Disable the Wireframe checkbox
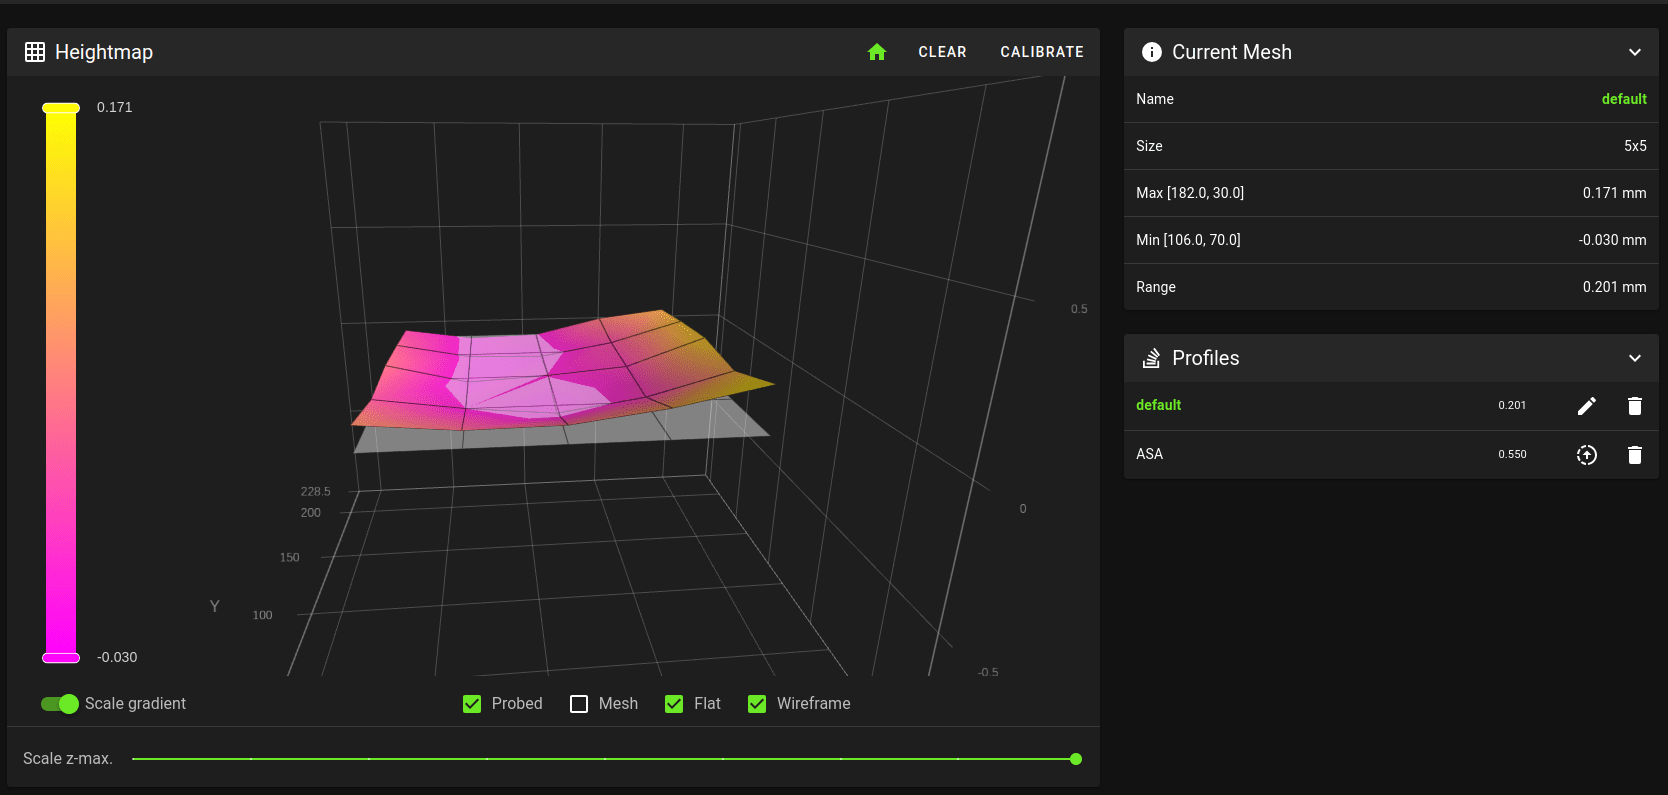1668x795 pixels. (x=757, y=704)
